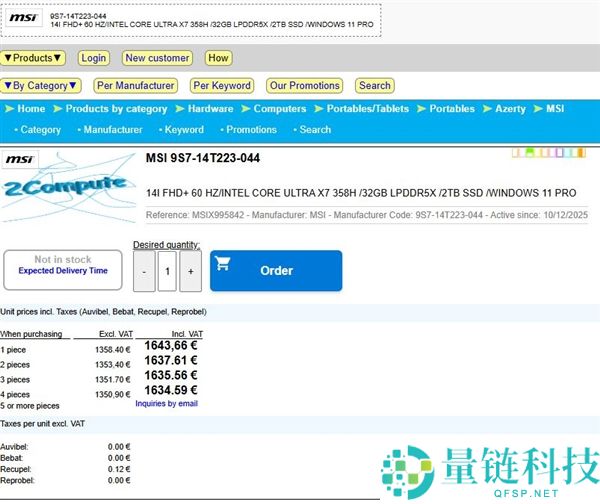Viewport: 600px width, 504px height.
Task: Click the How button
Action: (x=218, y=58)
